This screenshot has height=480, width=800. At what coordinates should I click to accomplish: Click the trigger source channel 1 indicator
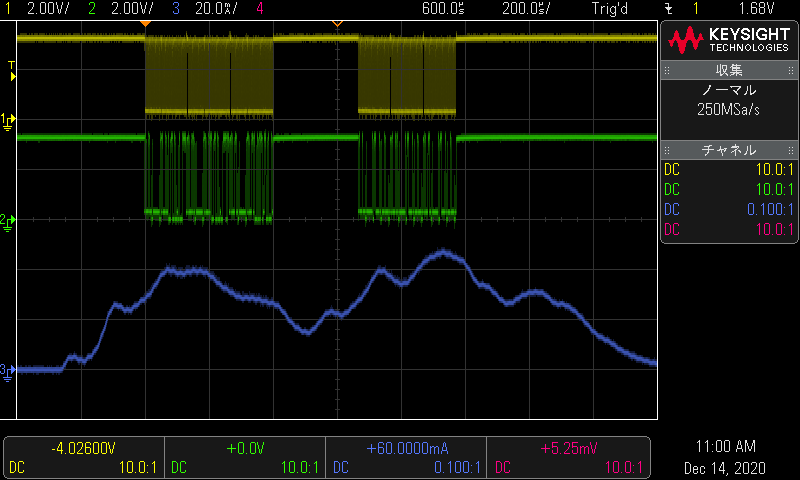click(696, 8)
